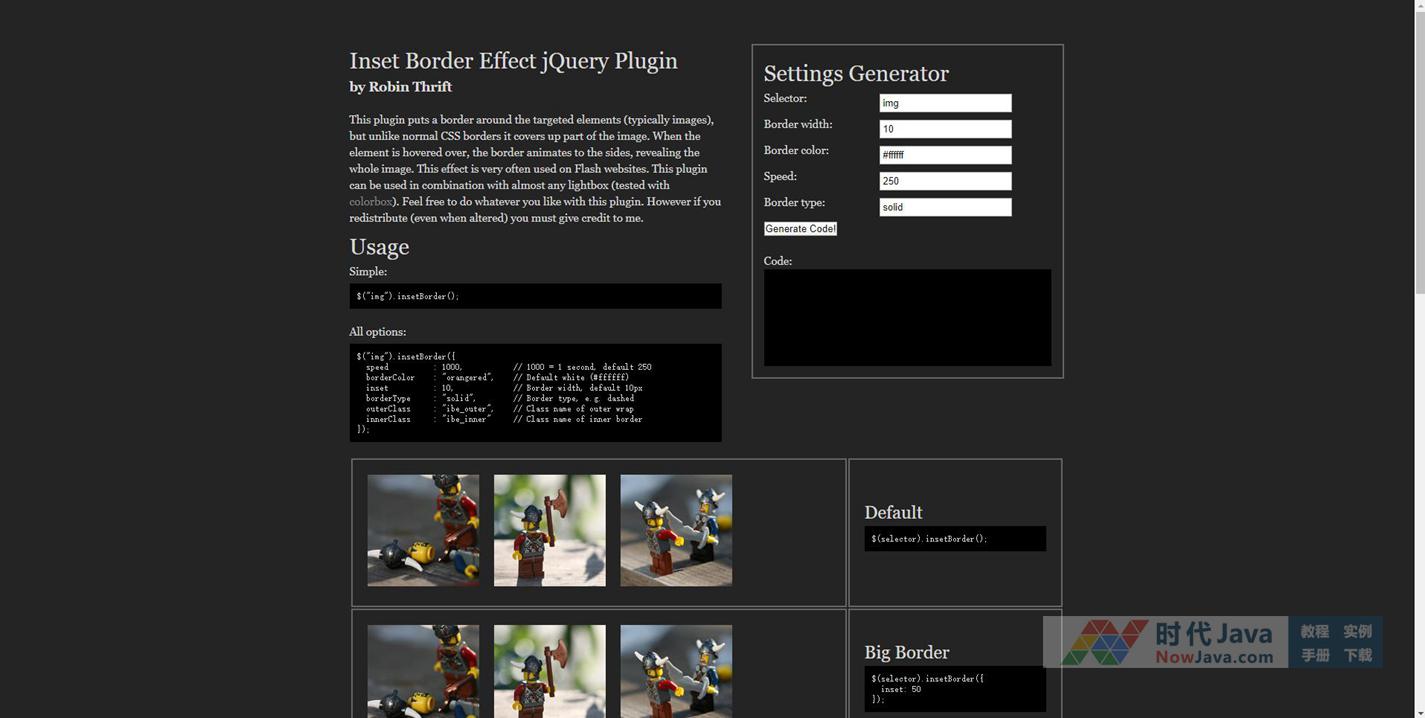Viewport: 1425px width, 718px height.
Task: Click the Border width input field
Action: click(x=945, y=129)
